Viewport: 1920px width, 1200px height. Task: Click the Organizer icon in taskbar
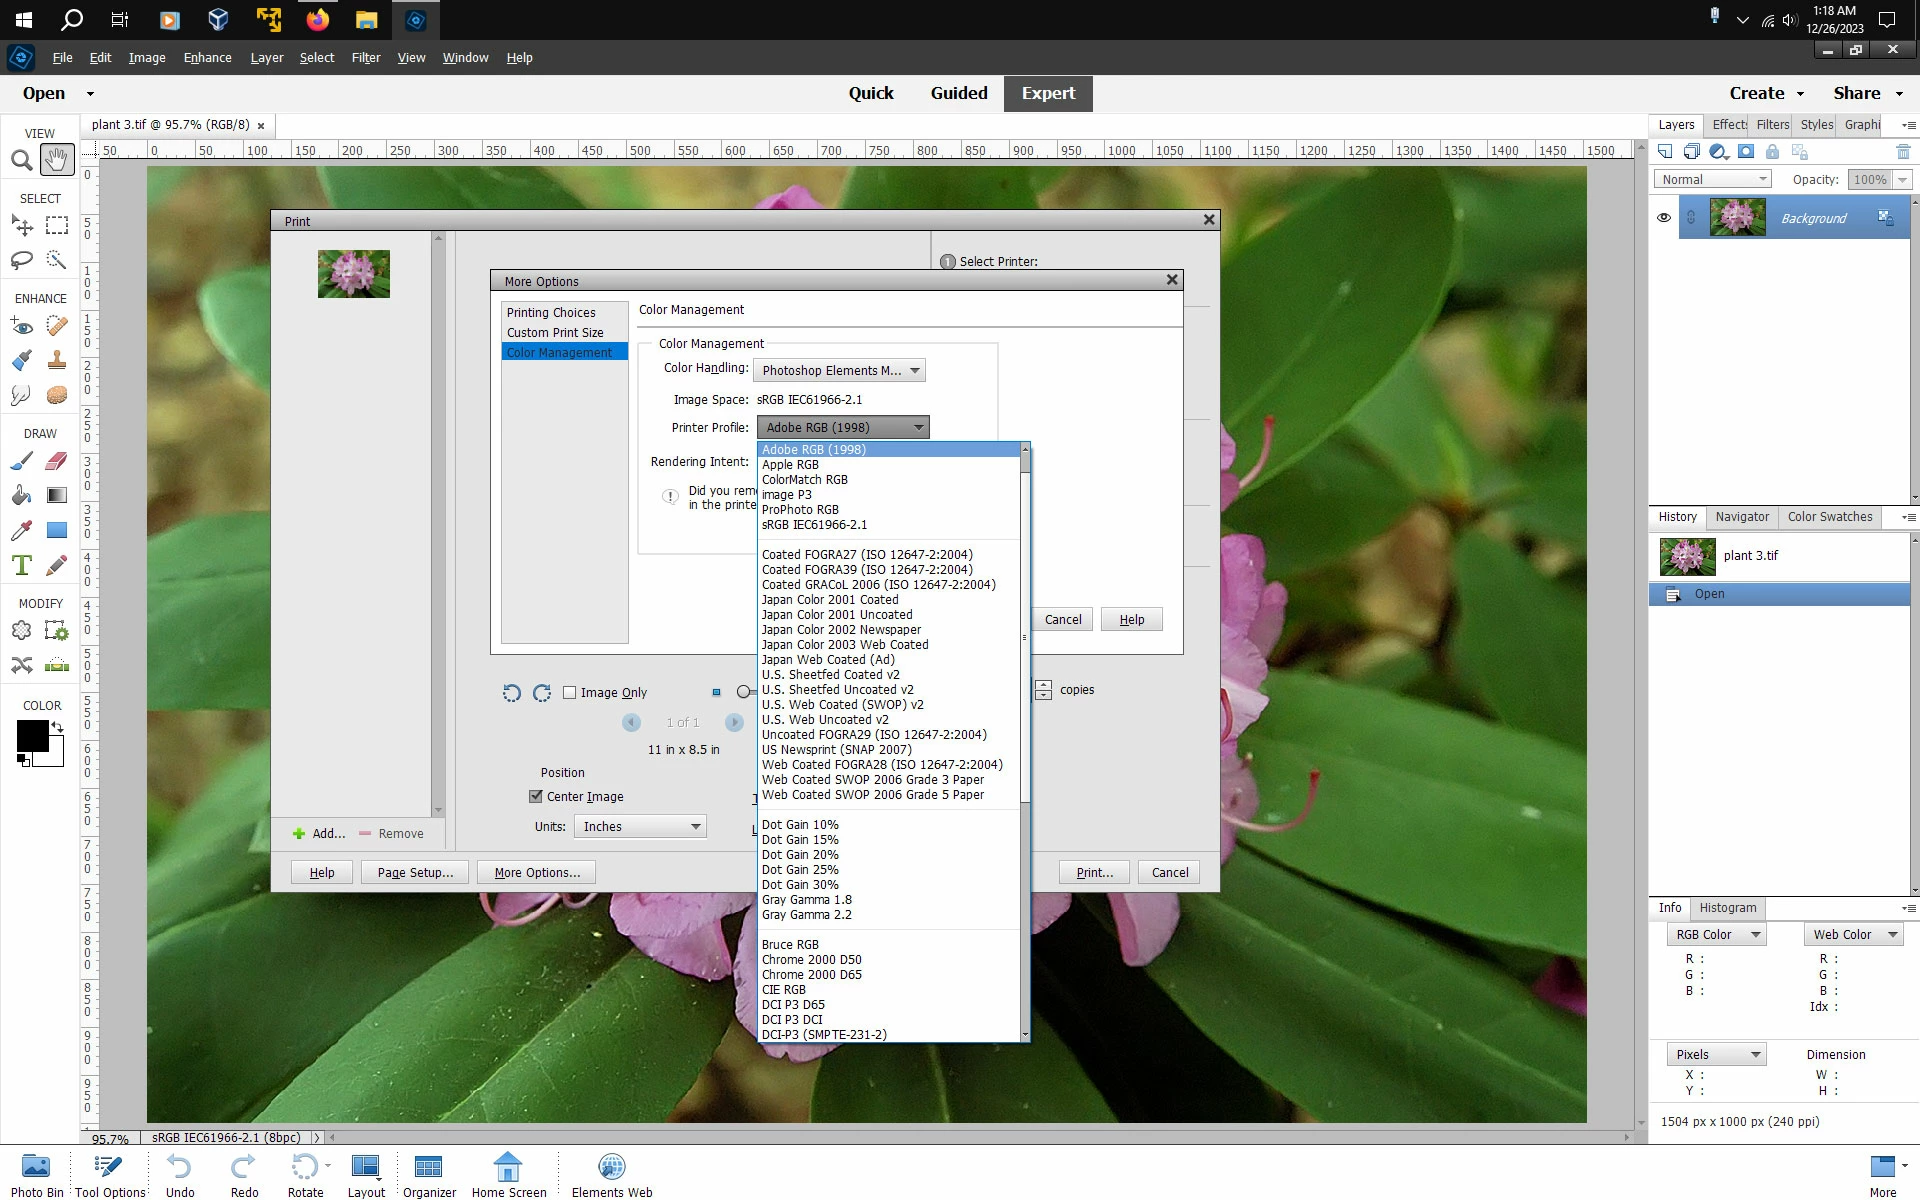429,1175
